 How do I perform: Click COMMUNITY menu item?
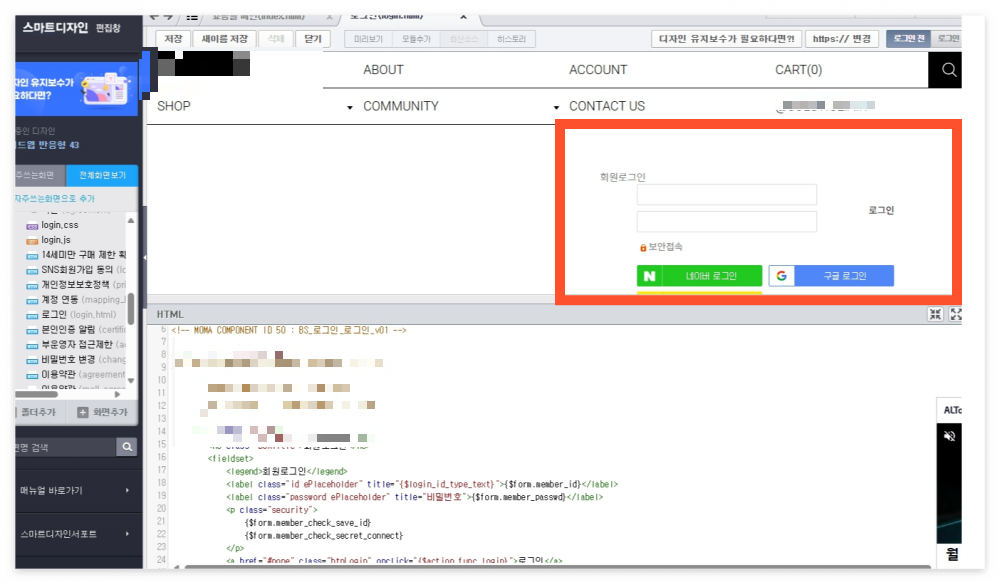click(x=401, y=106)
